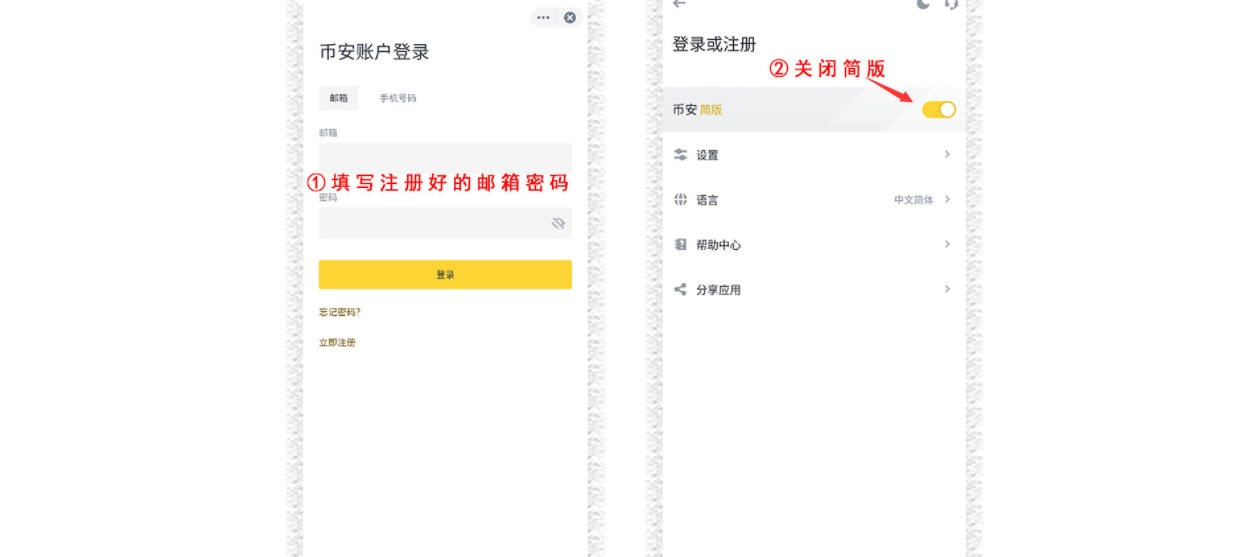Screen dimensions: 1250x557
Task: Expand the 帮助中心 row chevron
Action: [x=947, y=245]
